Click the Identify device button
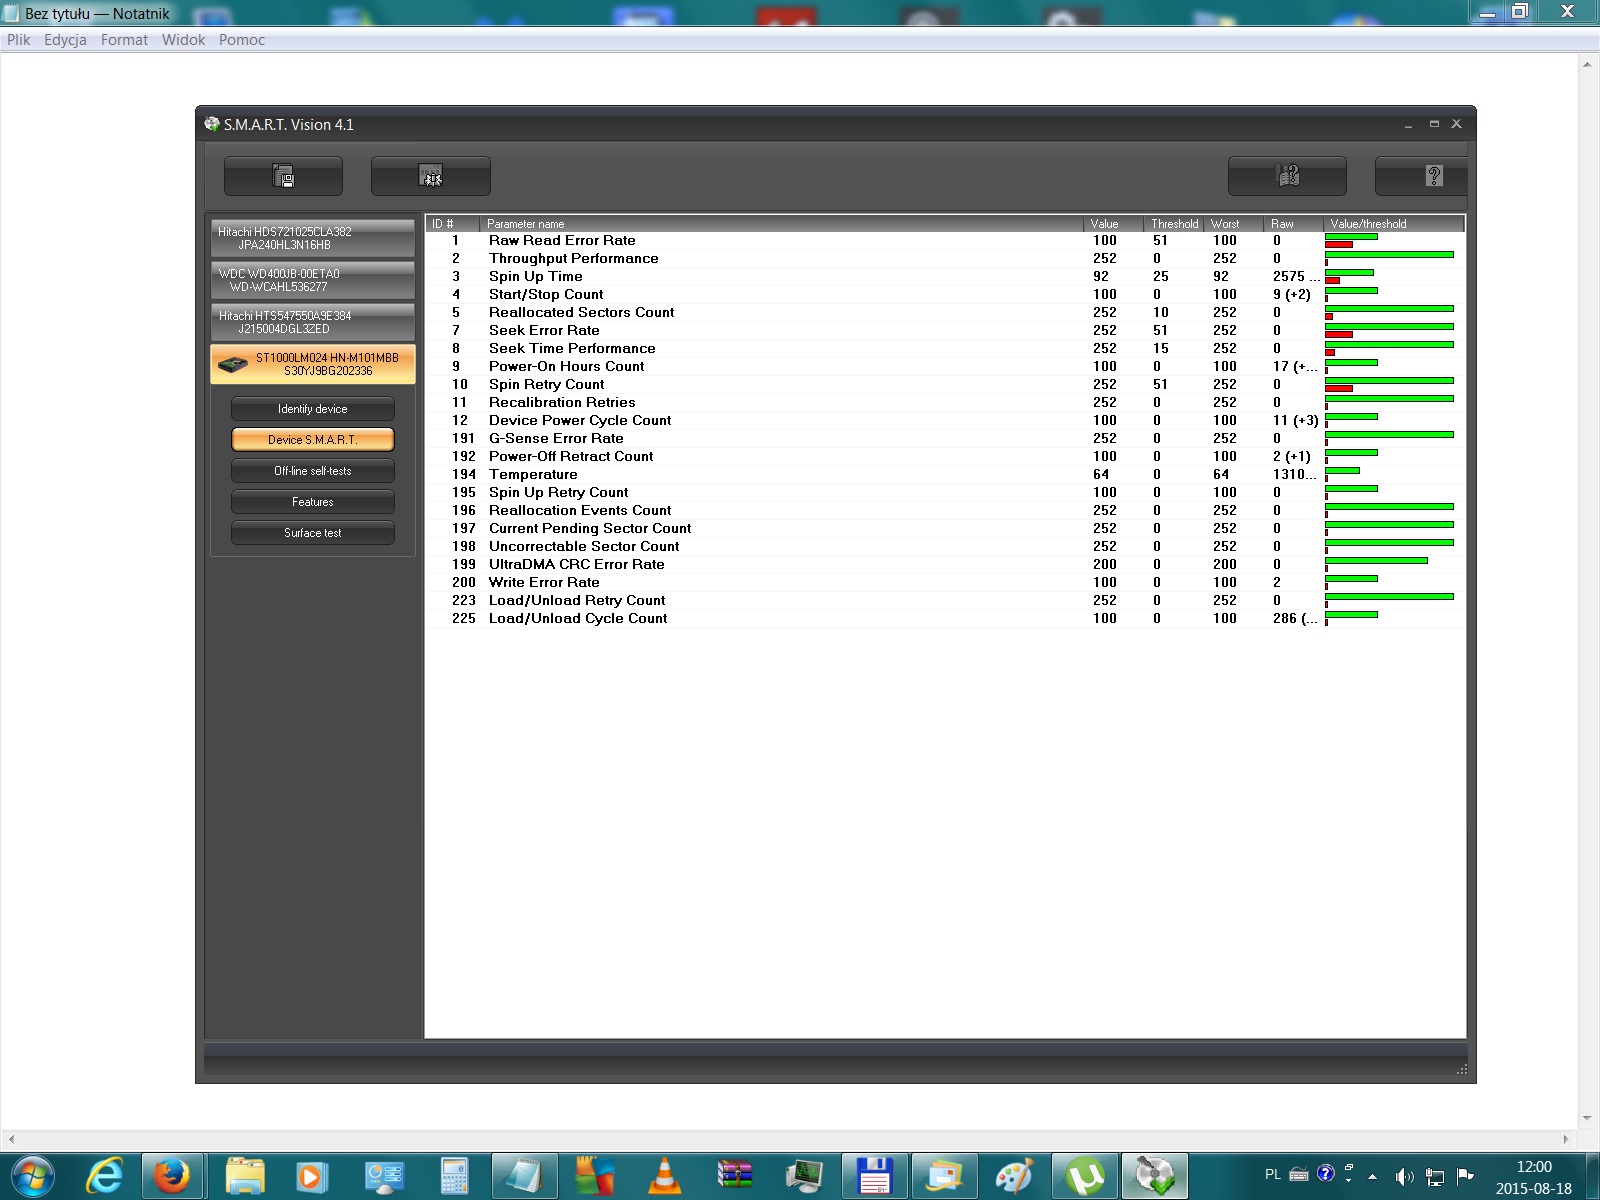This screenshot has width=1600, height=1200. pyautogui.click(x=313, y=409)
